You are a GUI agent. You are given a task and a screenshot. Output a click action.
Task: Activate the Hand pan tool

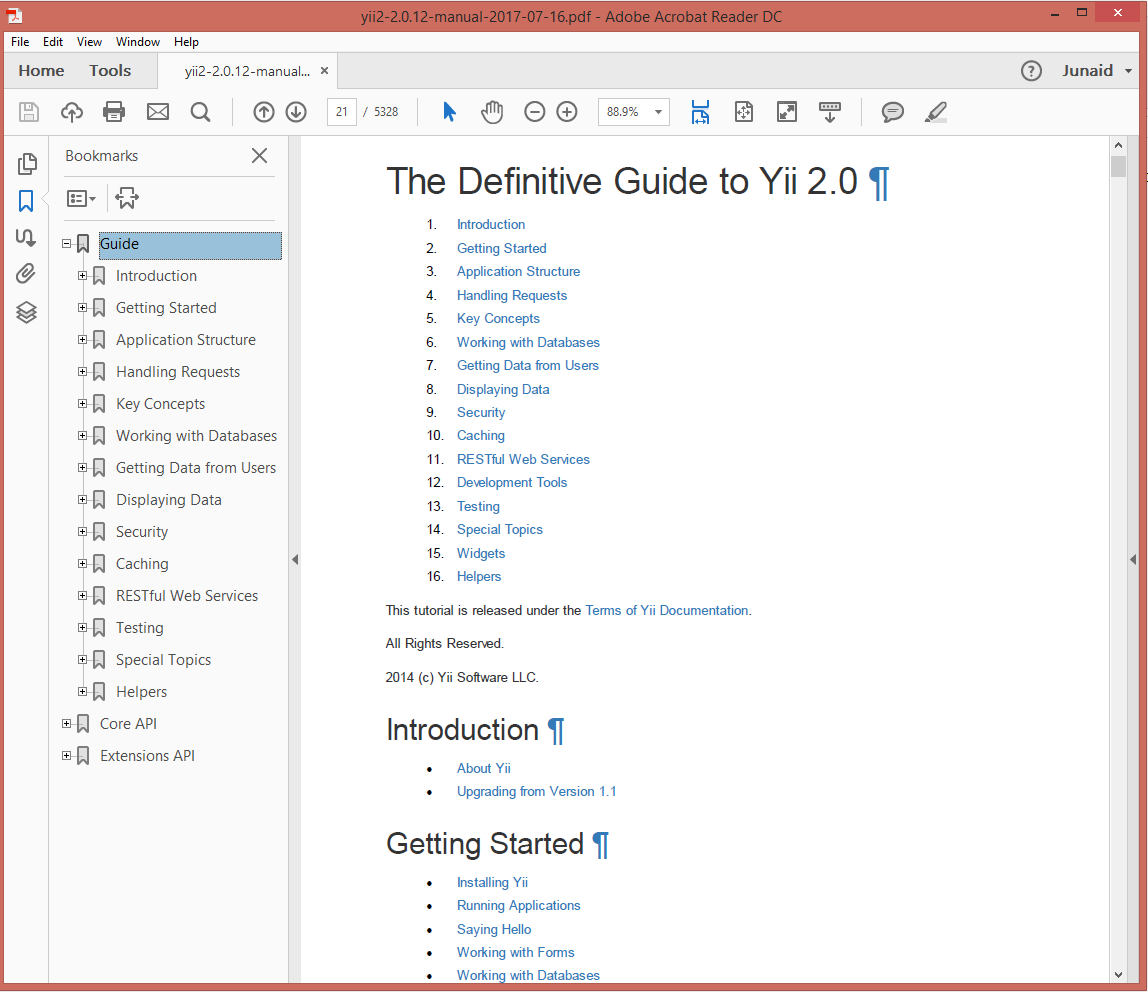pyautogui.click(x=492, y=112)
